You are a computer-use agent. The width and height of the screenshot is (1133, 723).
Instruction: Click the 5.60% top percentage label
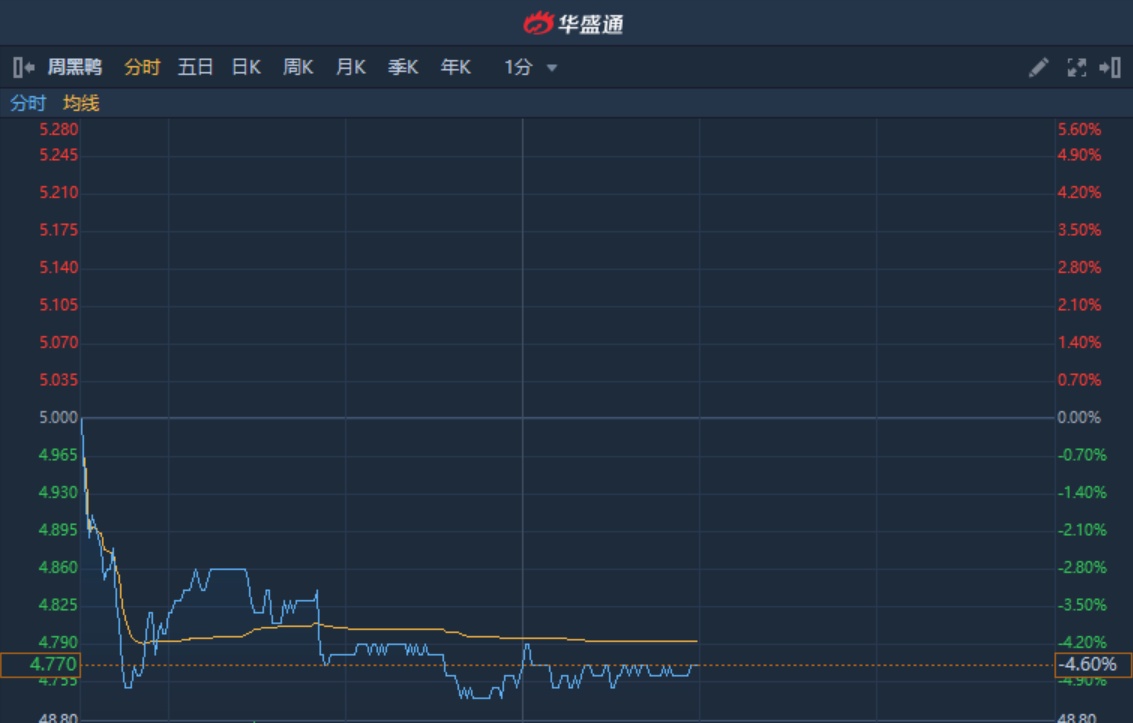[x=1080, y=129]
